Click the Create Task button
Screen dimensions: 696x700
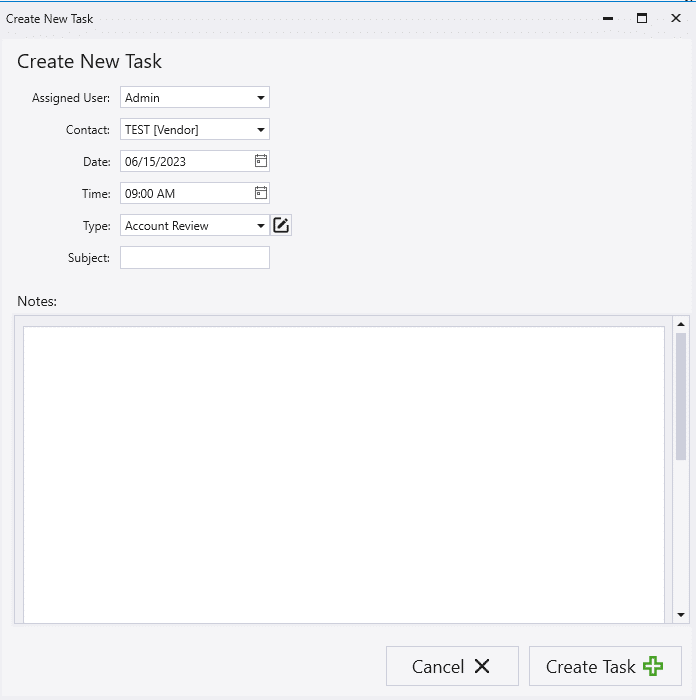coord(605,666)
